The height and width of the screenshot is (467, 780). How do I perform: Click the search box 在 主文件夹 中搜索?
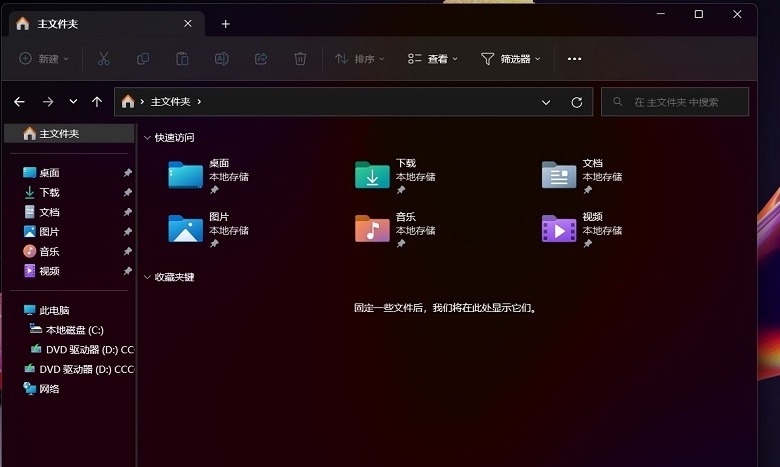tap(675, 102)
